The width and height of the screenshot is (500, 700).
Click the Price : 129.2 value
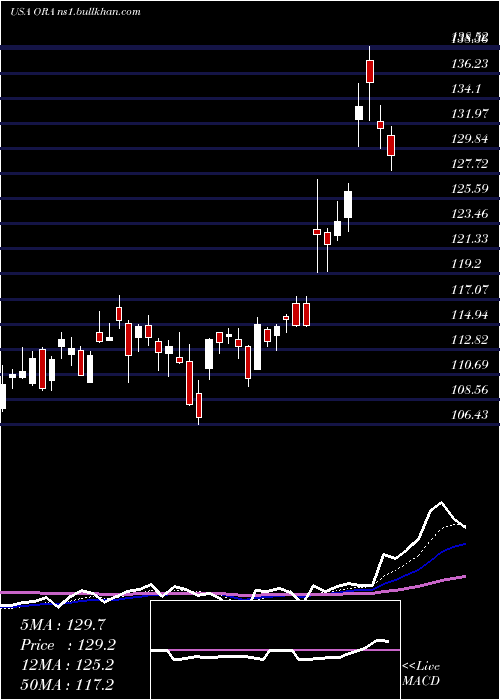pos(68,645)
